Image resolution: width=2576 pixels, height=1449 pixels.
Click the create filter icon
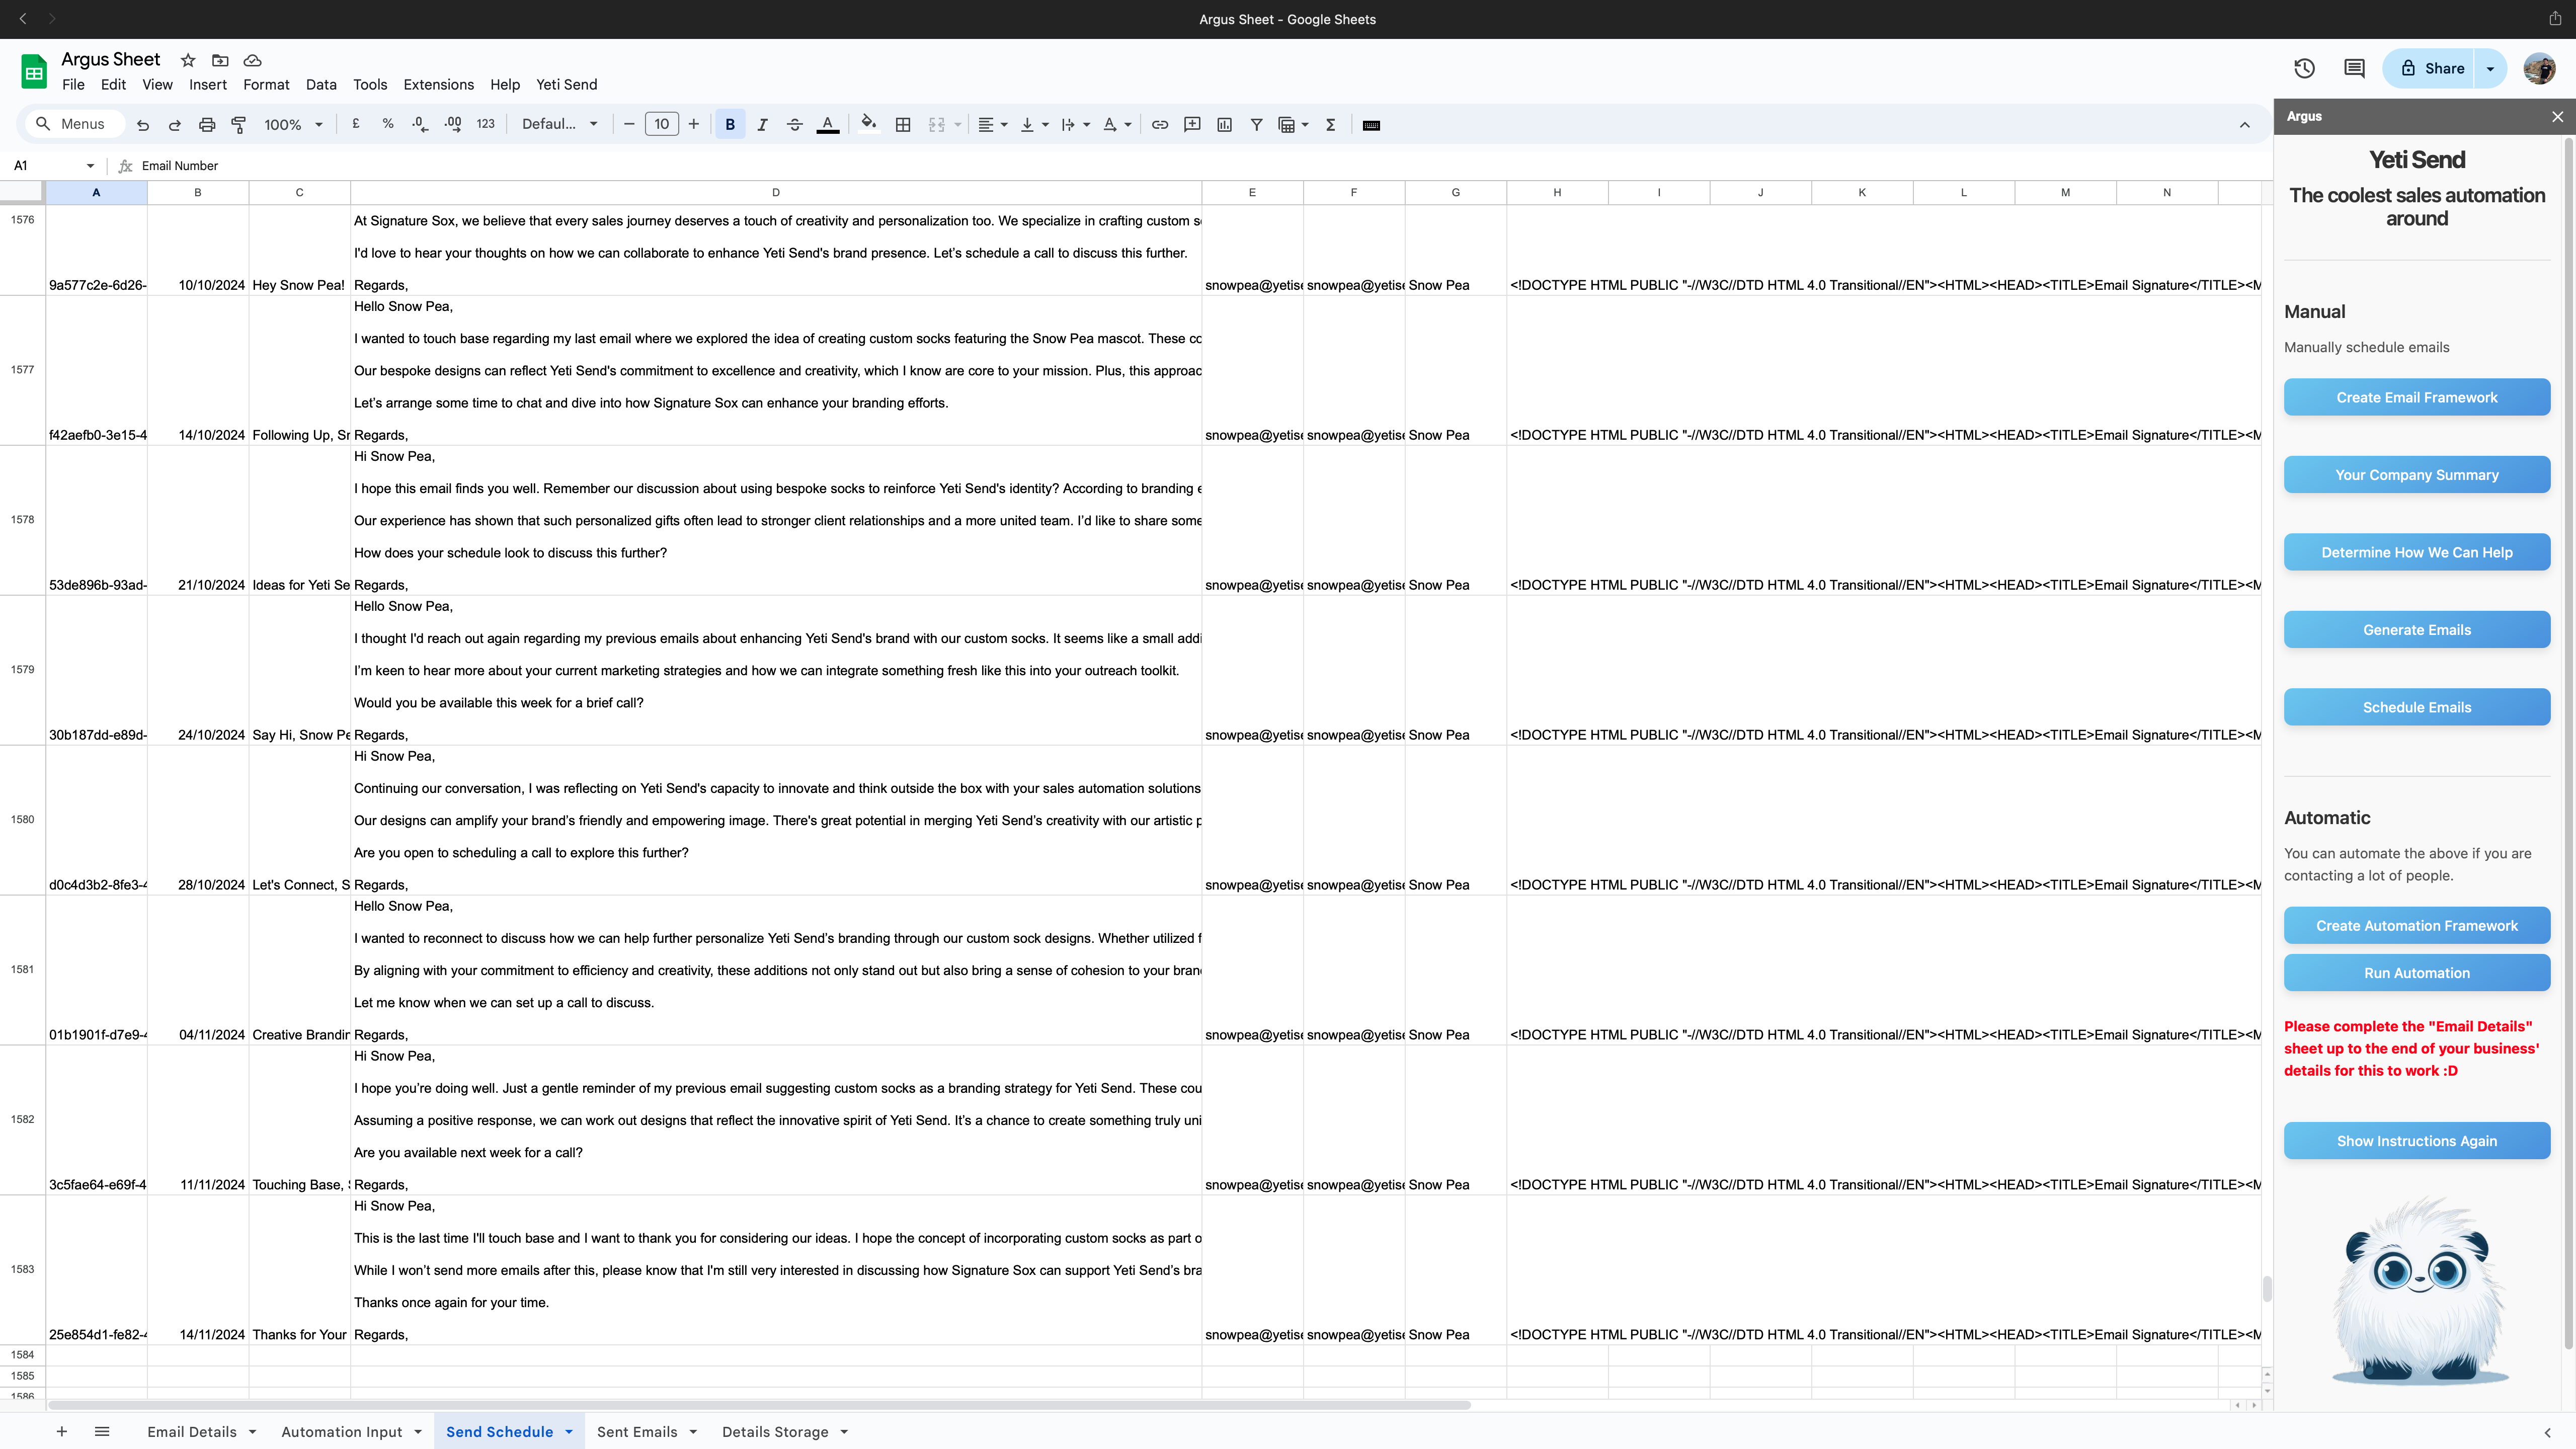(1256, 124)
